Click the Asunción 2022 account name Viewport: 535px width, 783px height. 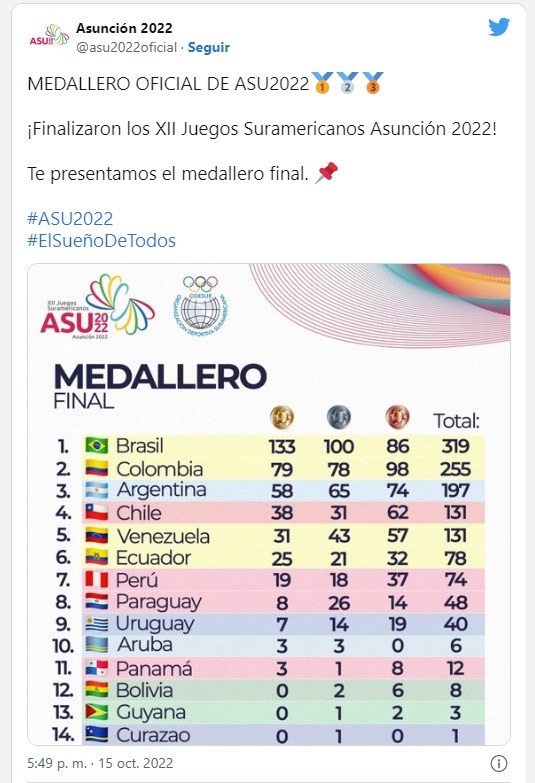click(x=124, y=28)
